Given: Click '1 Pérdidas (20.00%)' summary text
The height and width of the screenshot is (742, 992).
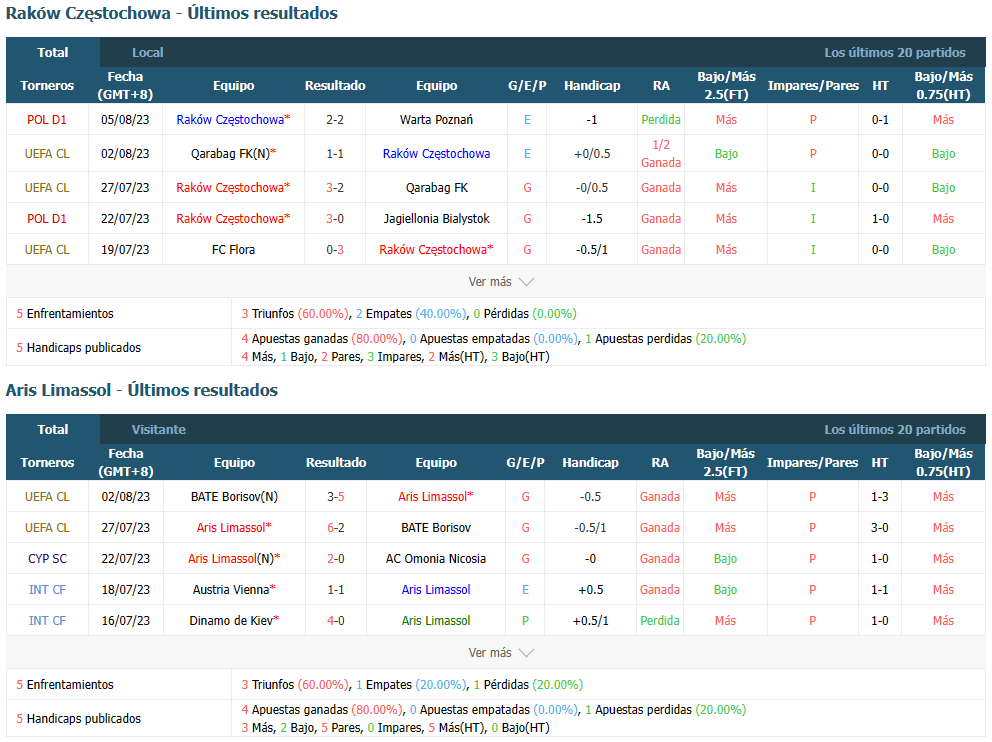Looking at the screenshot, I should [x=528, y=684].
